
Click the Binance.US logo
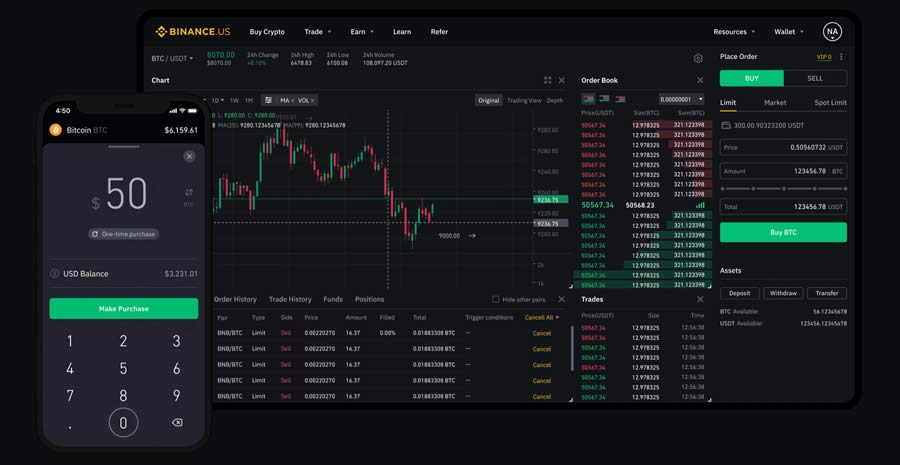pos(193,32)
